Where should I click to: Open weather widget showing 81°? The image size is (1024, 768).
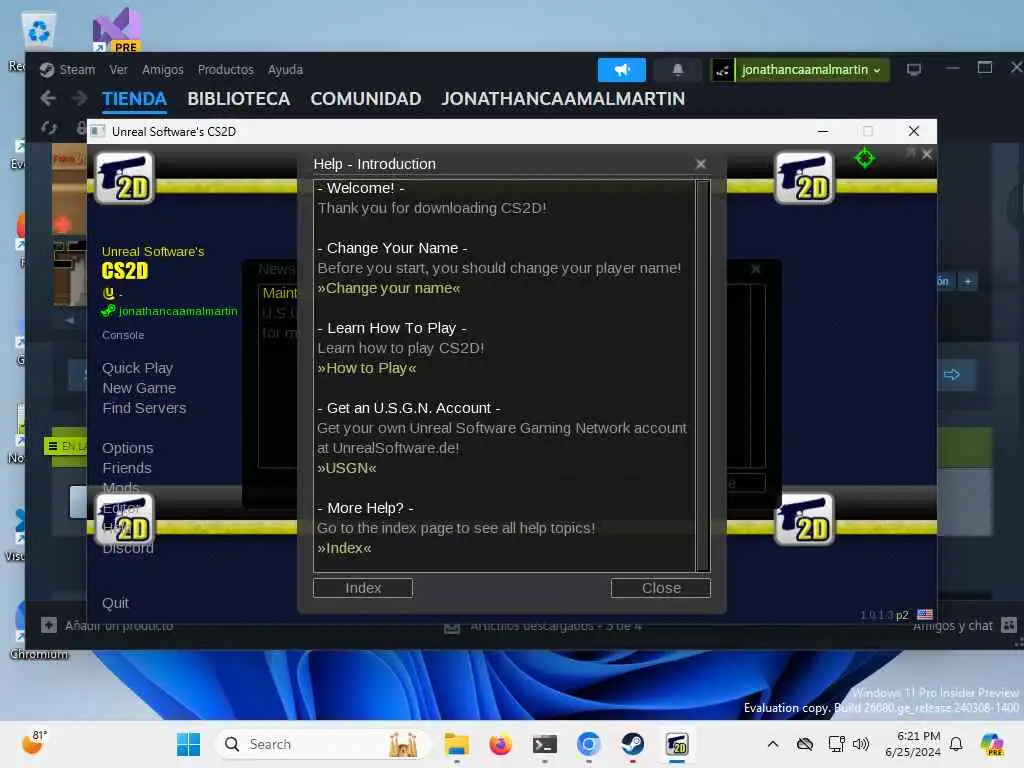(34, 743)
